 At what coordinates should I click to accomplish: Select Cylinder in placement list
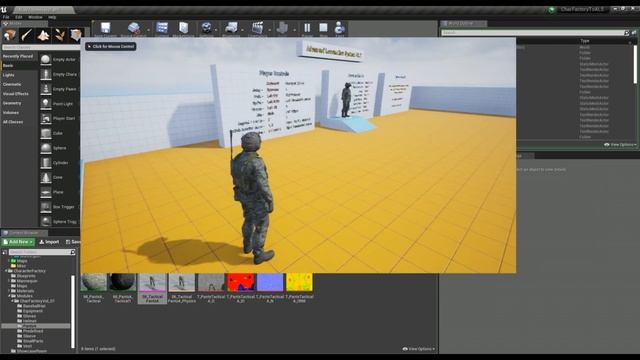click(x=60, y=162)
